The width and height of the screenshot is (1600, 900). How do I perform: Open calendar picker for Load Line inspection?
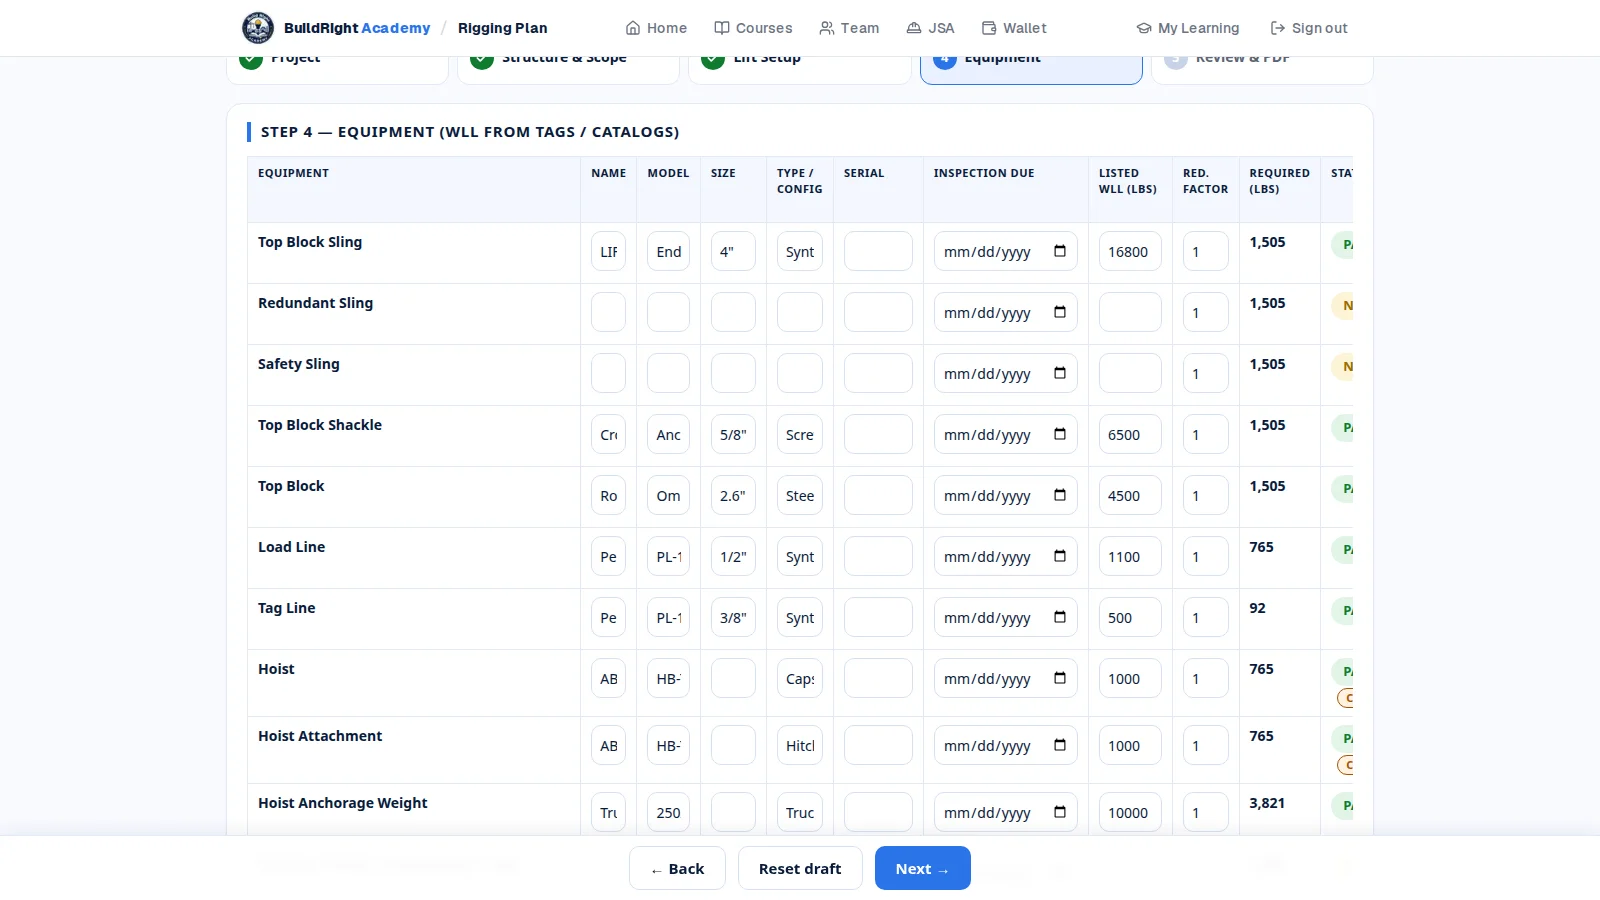click(1060, 556)
